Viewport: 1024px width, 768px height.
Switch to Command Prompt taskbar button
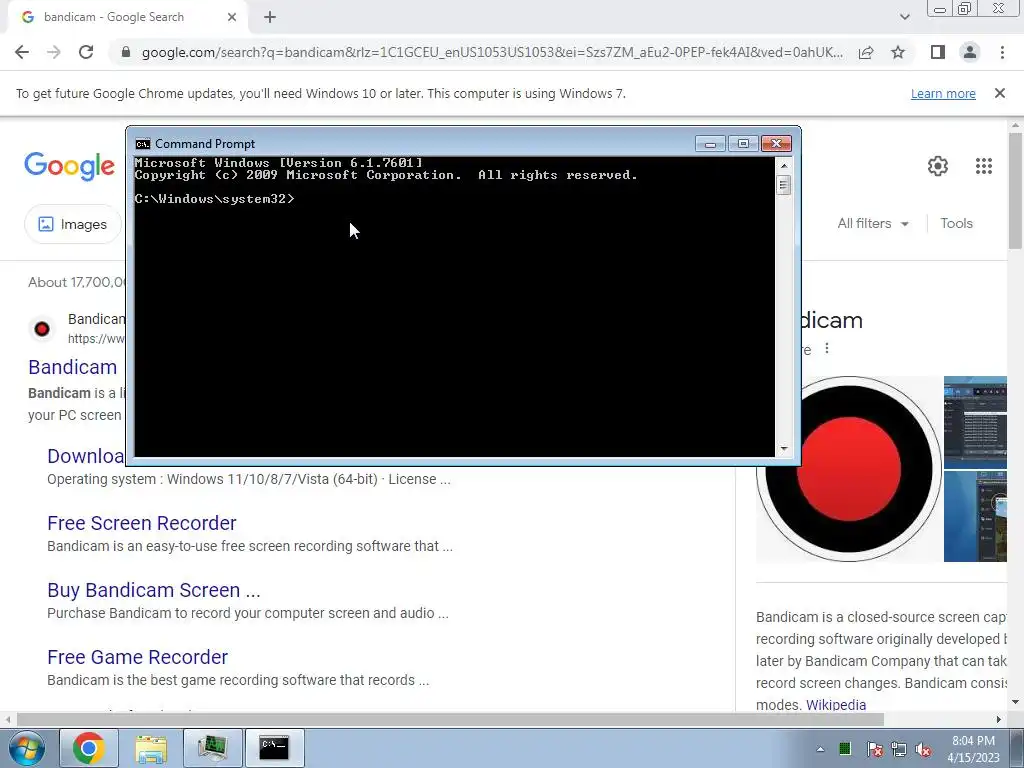(x=274, y=748)
